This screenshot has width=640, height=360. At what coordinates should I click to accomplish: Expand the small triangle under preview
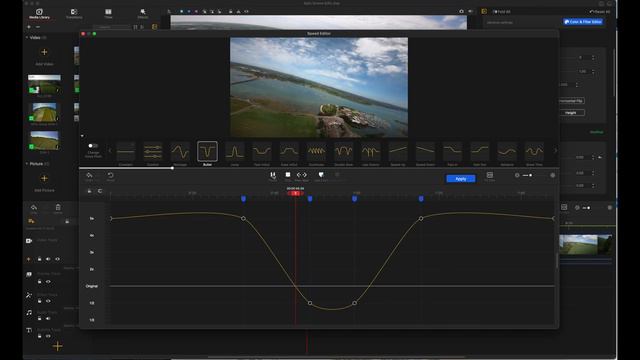pos(82,136)
